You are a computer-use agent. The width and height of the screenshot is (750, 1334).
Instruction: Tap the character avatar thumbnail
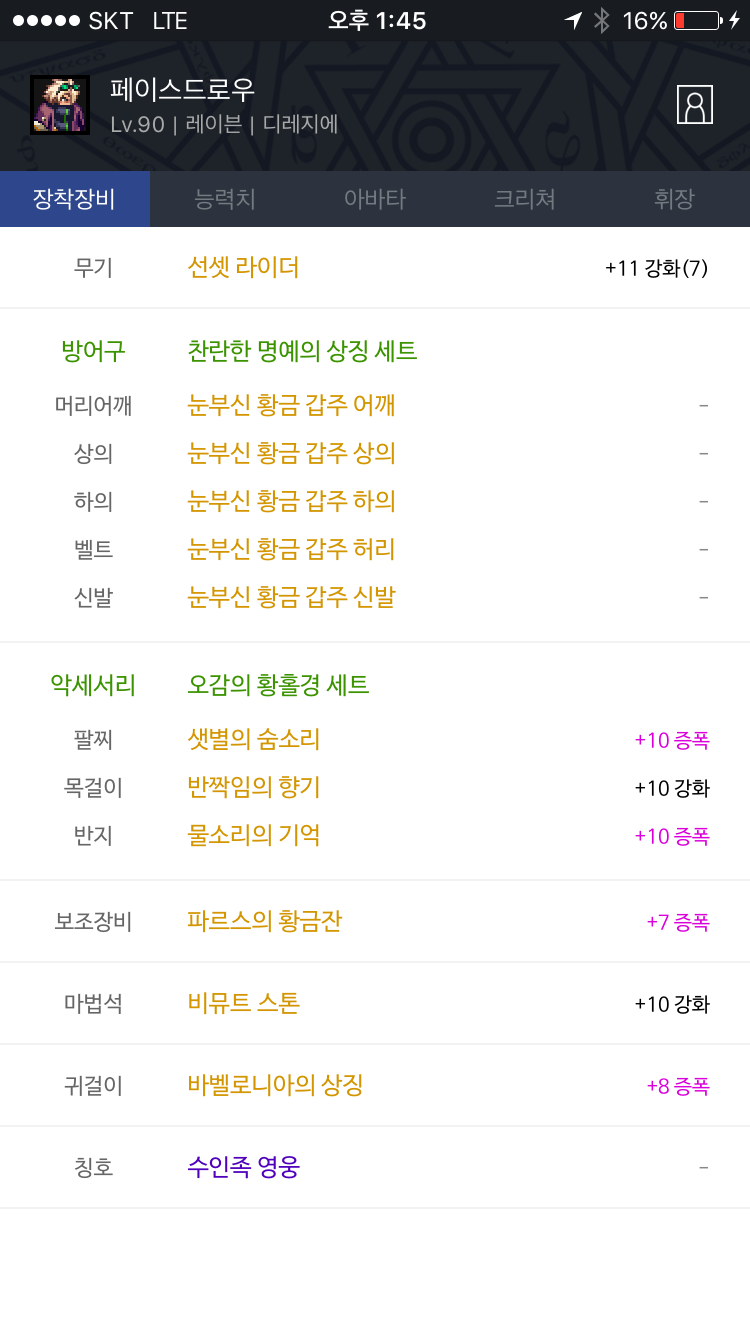(x=60, y=105)
